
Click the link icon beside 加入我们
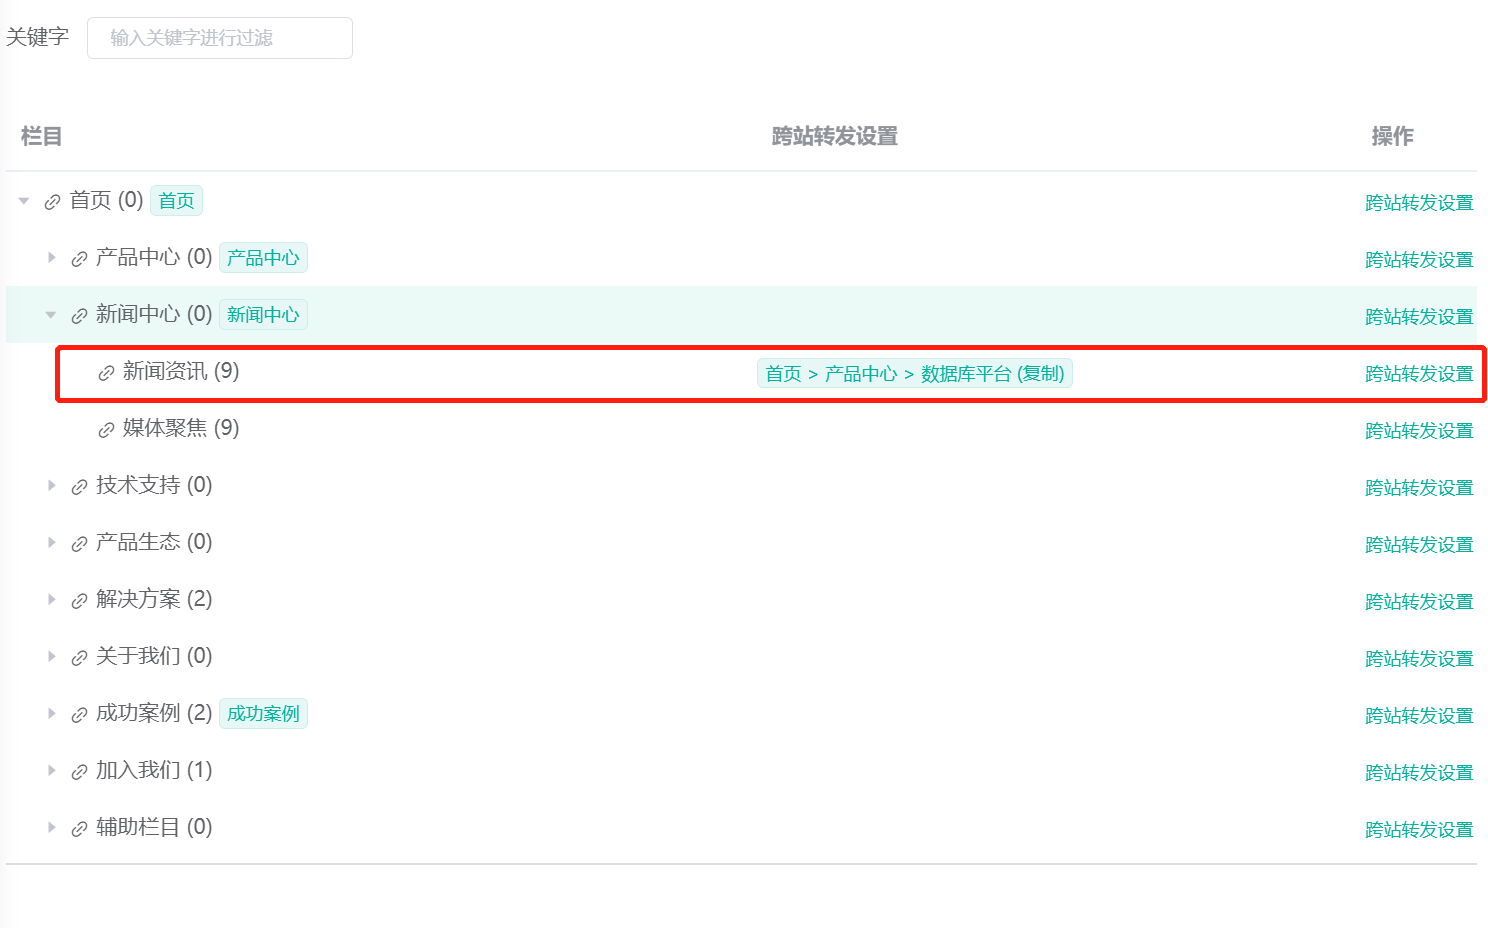80,772
